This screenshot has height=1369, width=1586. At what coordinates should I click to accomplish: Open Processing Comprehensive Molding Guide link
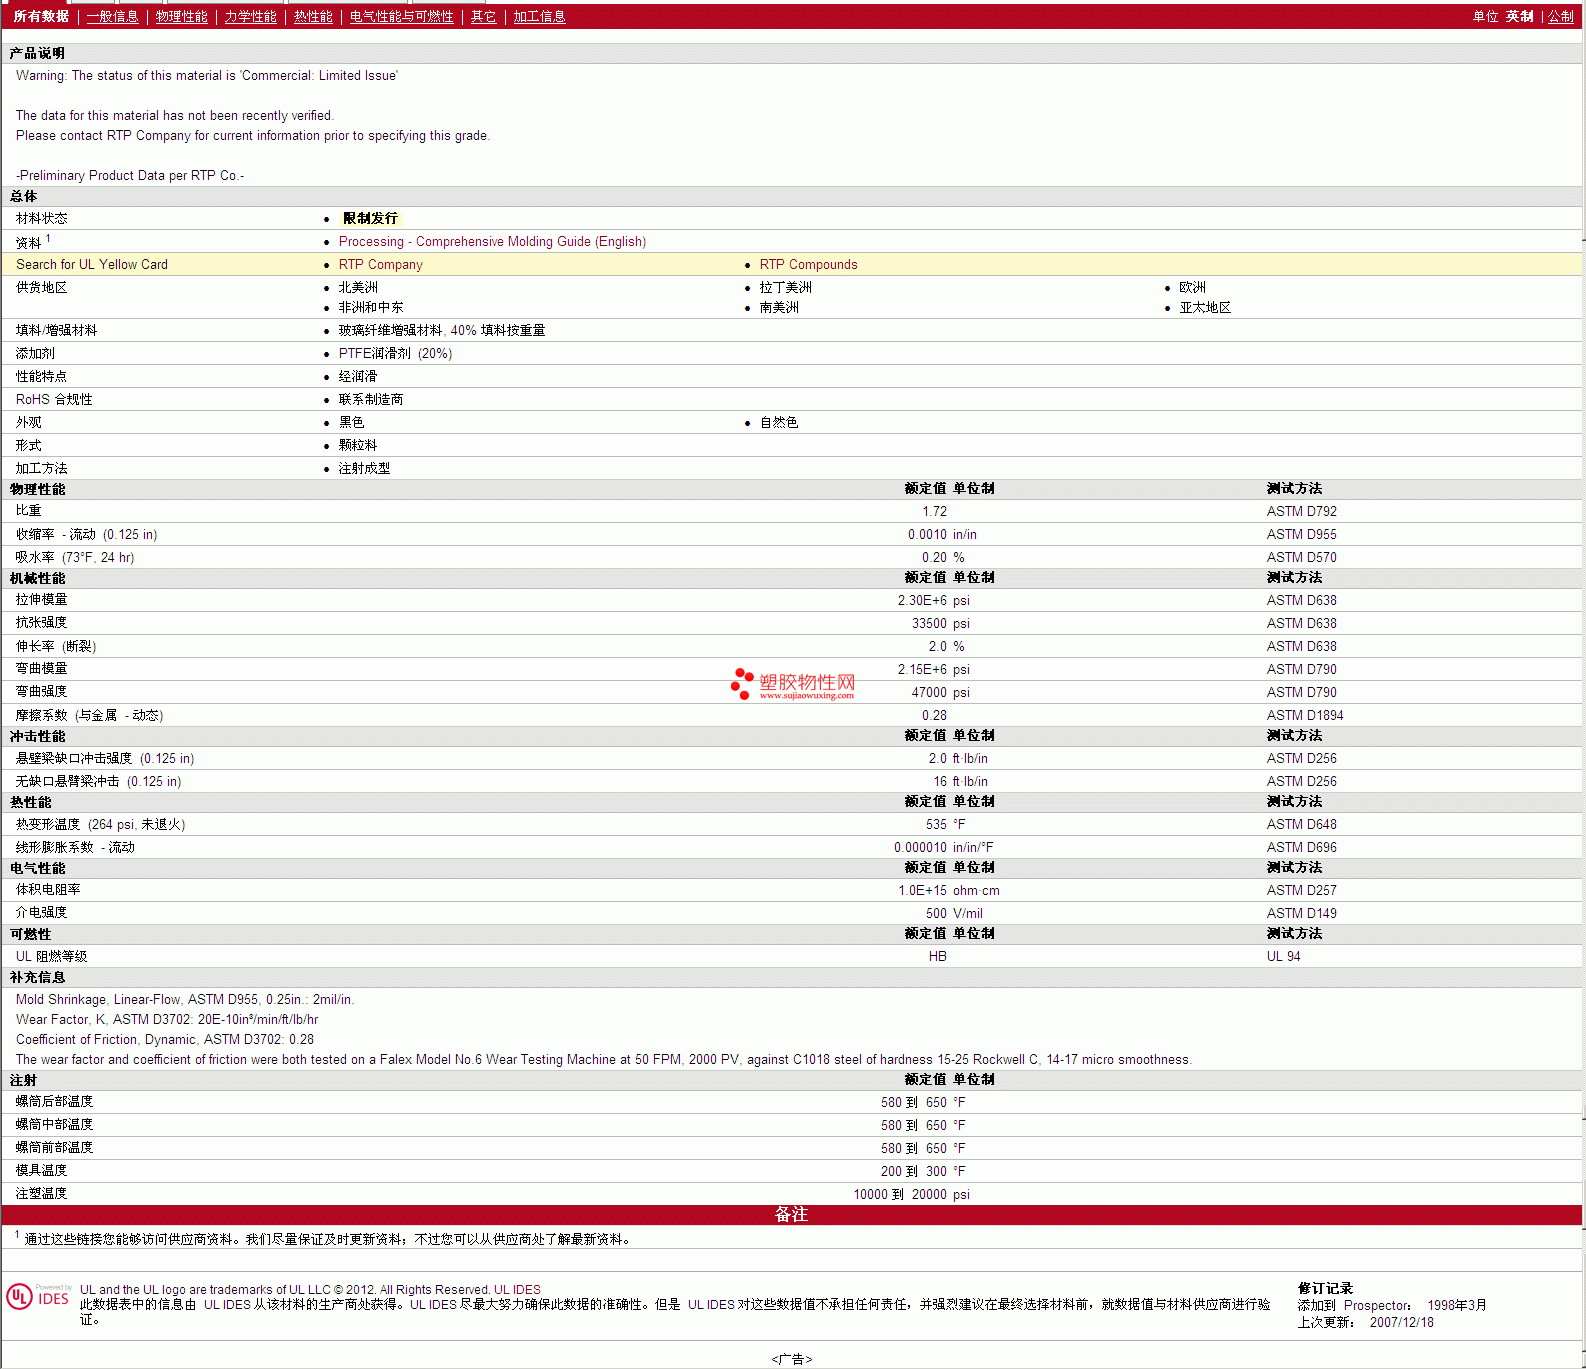(492, 242)
